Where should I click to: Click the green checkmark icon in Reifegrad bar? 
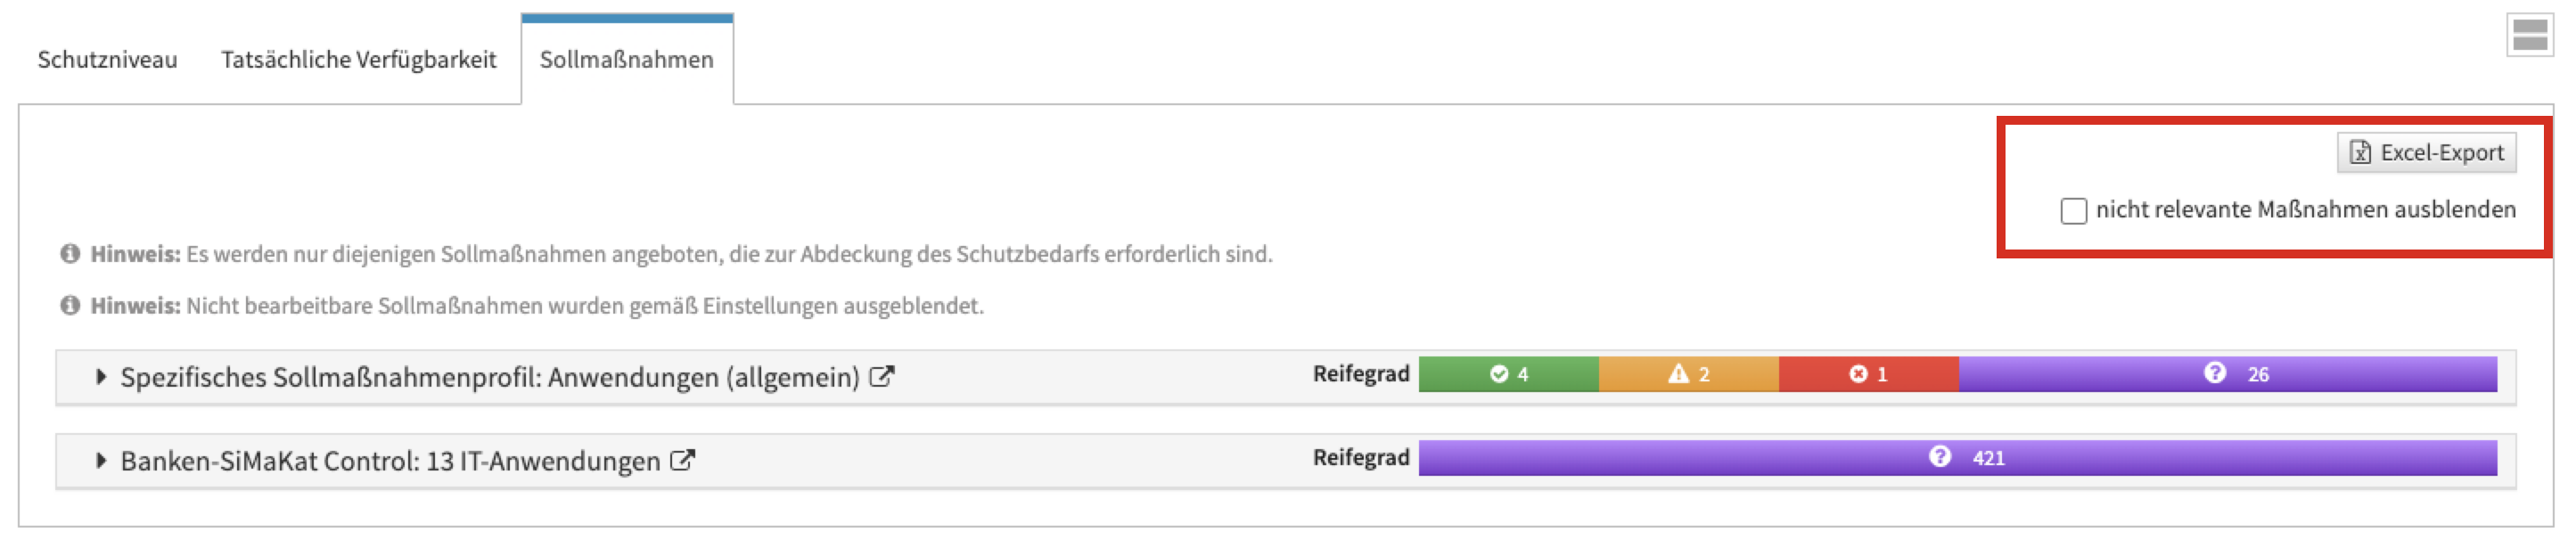[1498, 374]
